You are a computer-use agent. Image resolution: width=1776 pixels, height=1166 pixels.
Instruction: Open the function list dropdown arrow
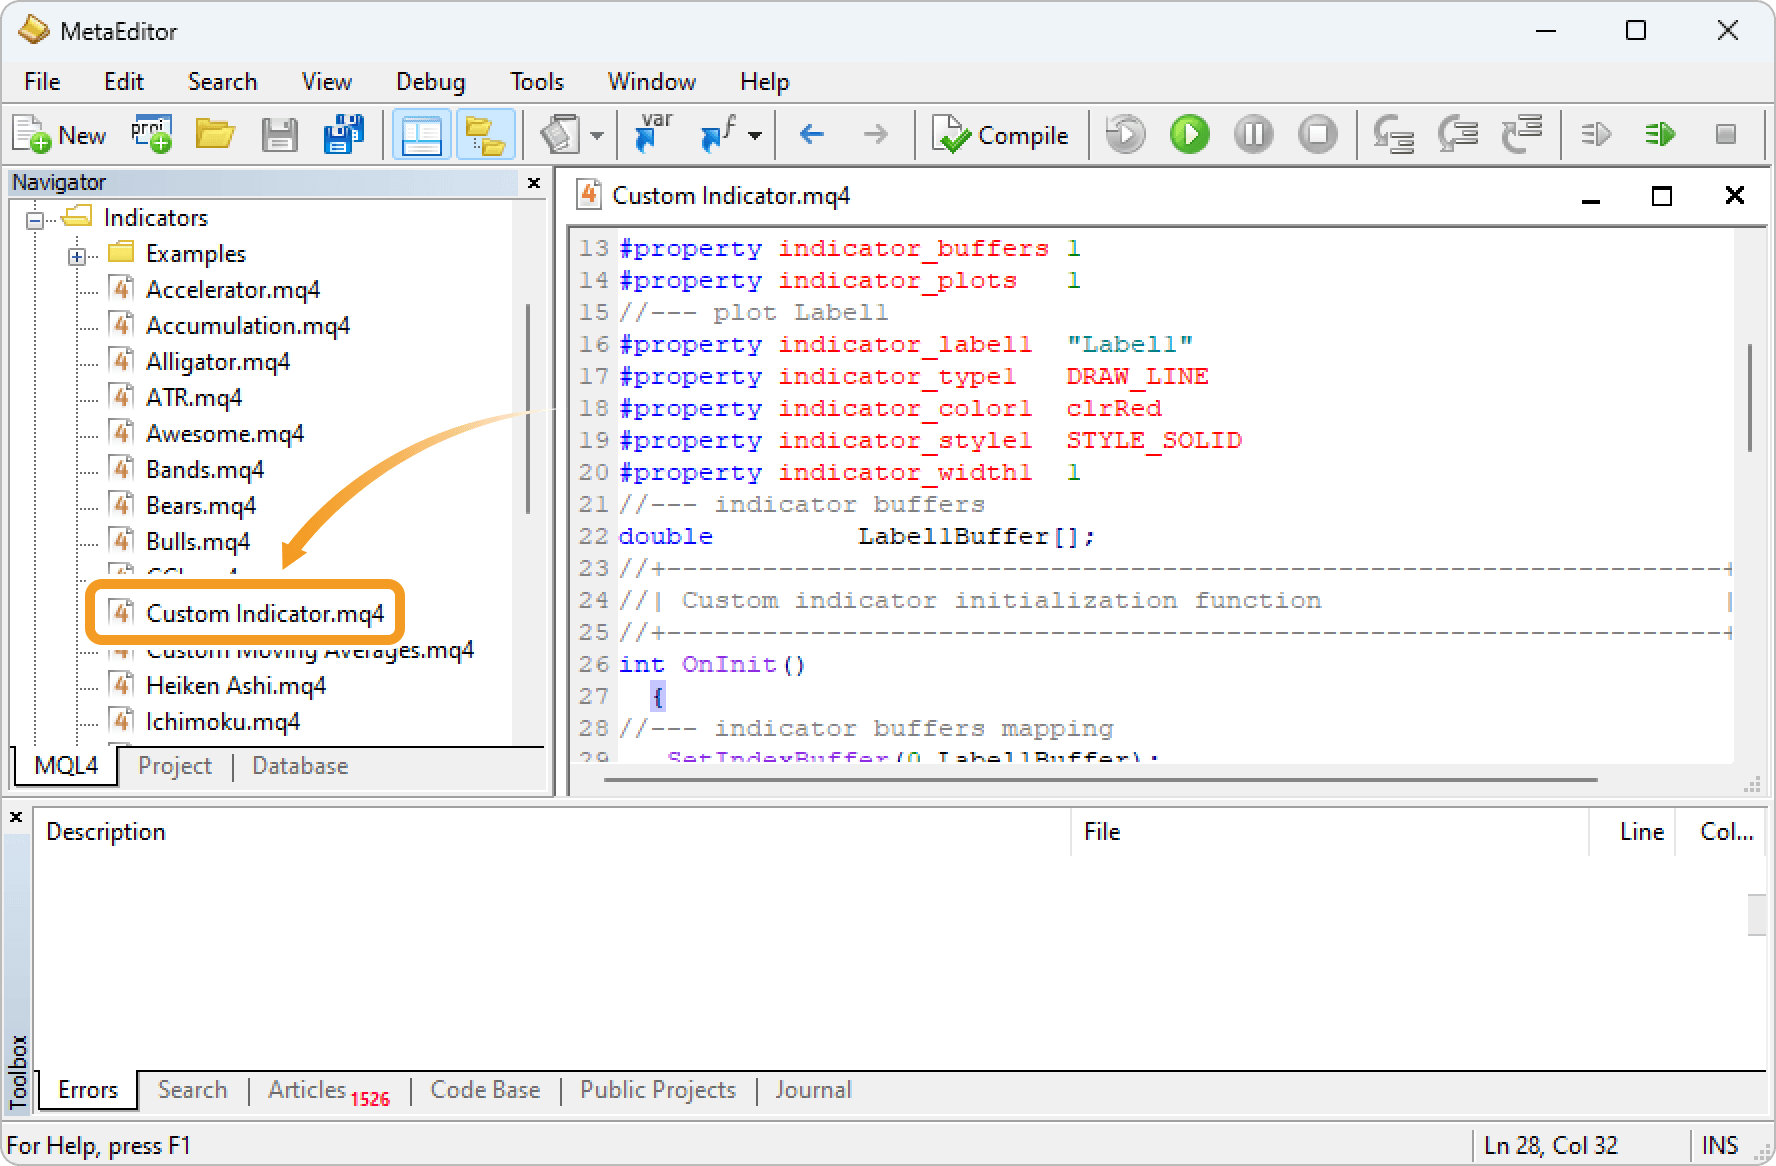coord(755,135)
